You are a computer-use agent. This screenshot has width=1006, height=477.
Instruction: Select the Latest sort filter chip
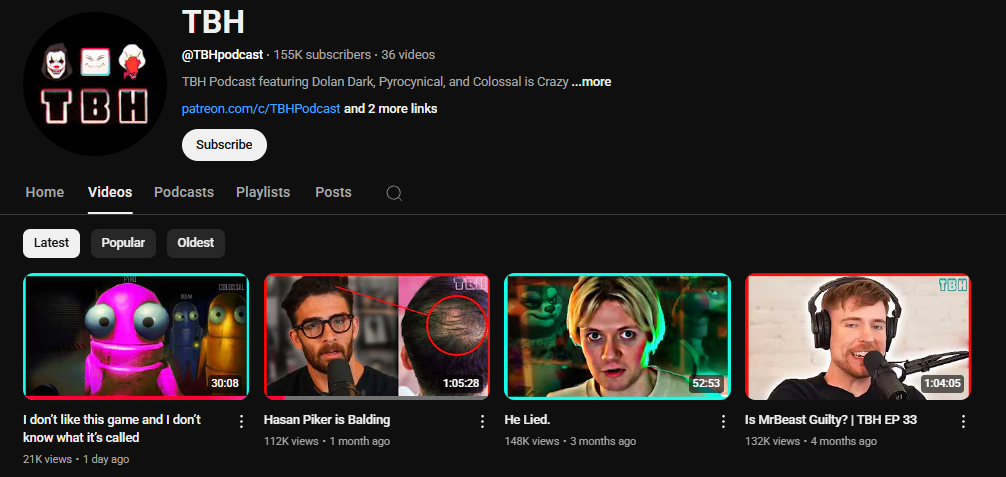click(51, 243)
